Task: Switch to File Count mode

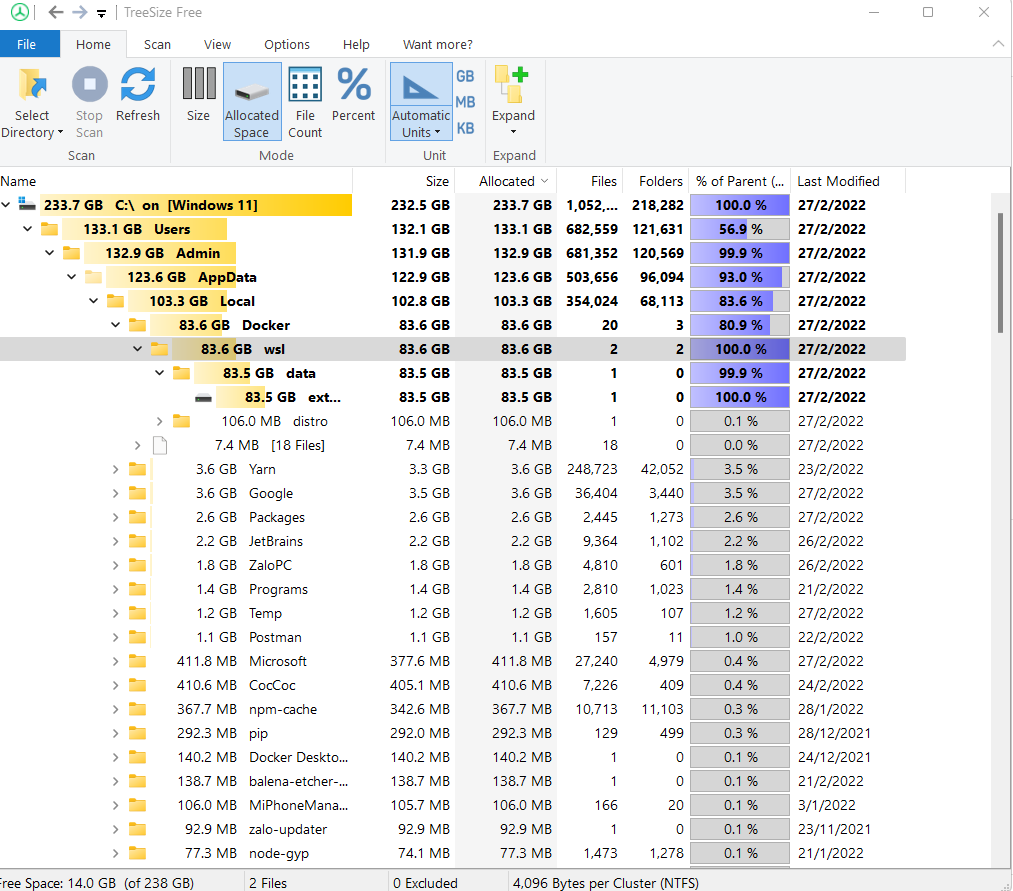Action: click(305, 102)
